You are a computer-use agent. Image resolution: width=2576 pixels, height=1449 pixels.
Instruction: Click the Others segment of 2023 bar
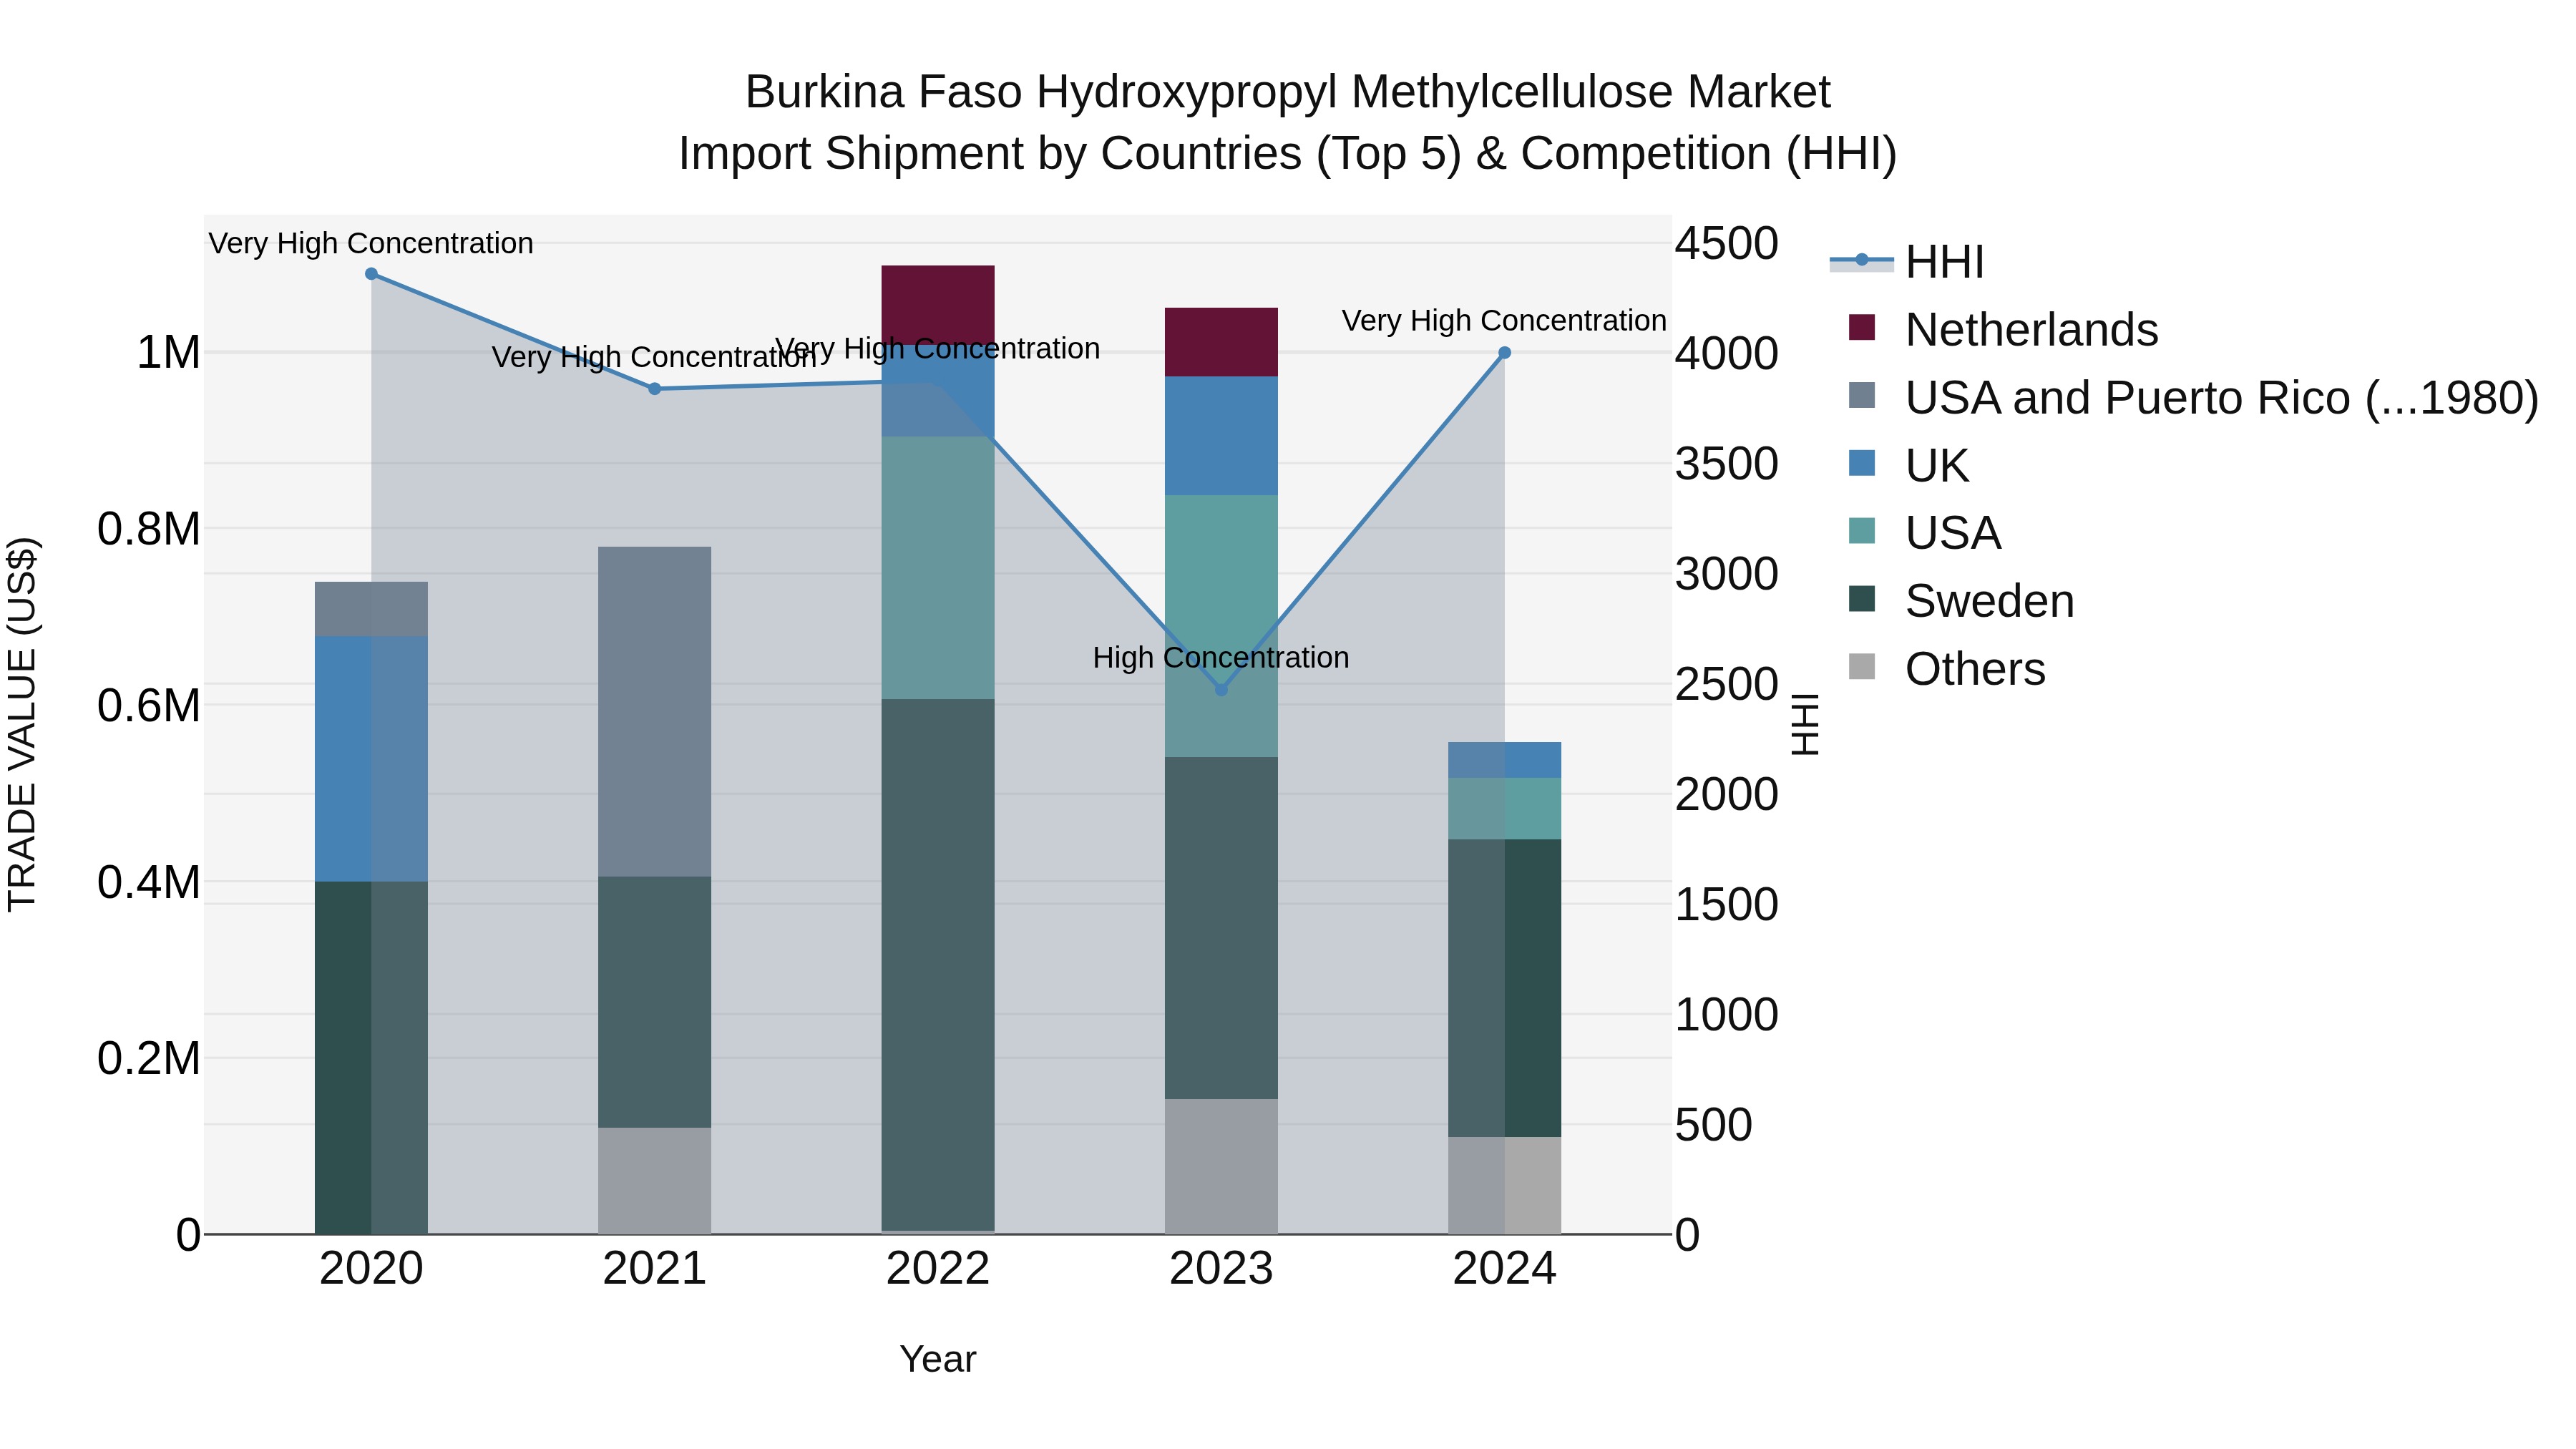click(x=1221, y=1167)
